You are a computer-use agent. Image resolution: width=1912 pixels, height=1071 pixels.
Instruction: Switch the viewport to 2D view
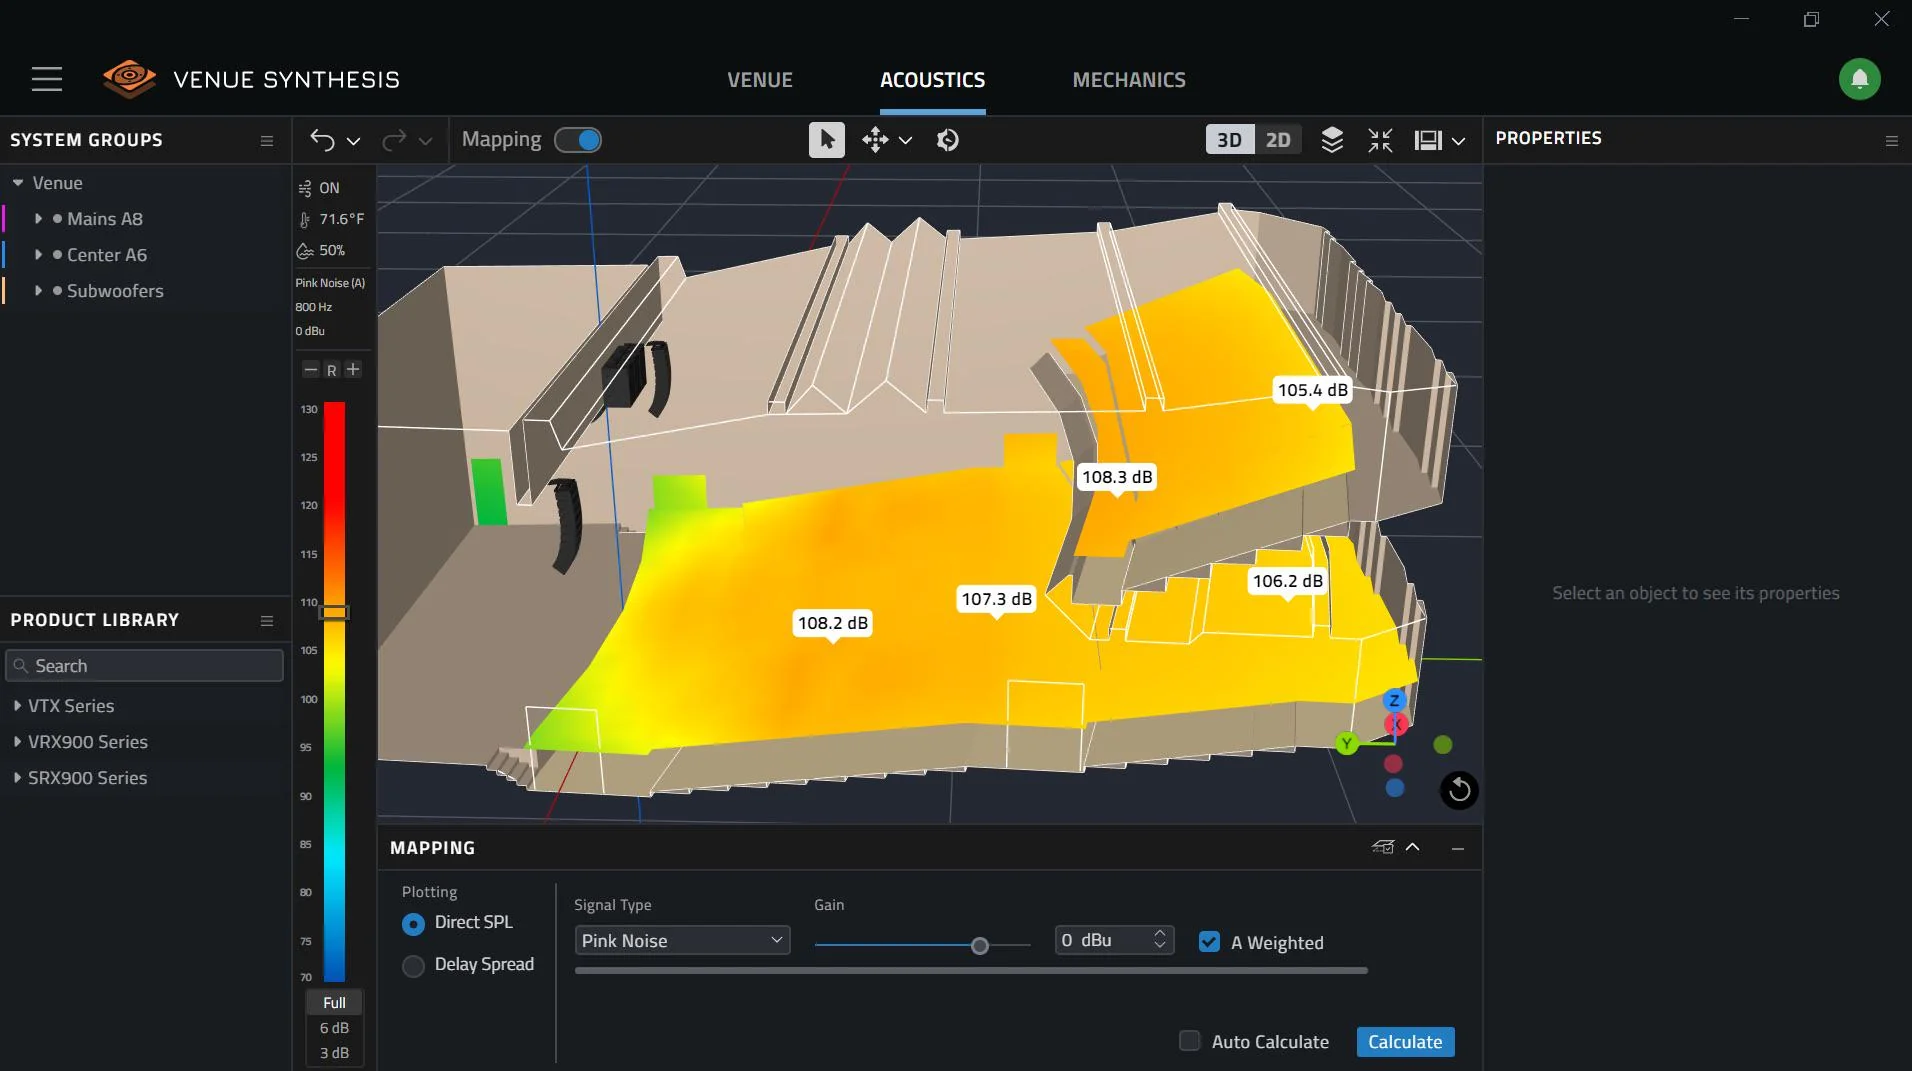point(1279,140)
